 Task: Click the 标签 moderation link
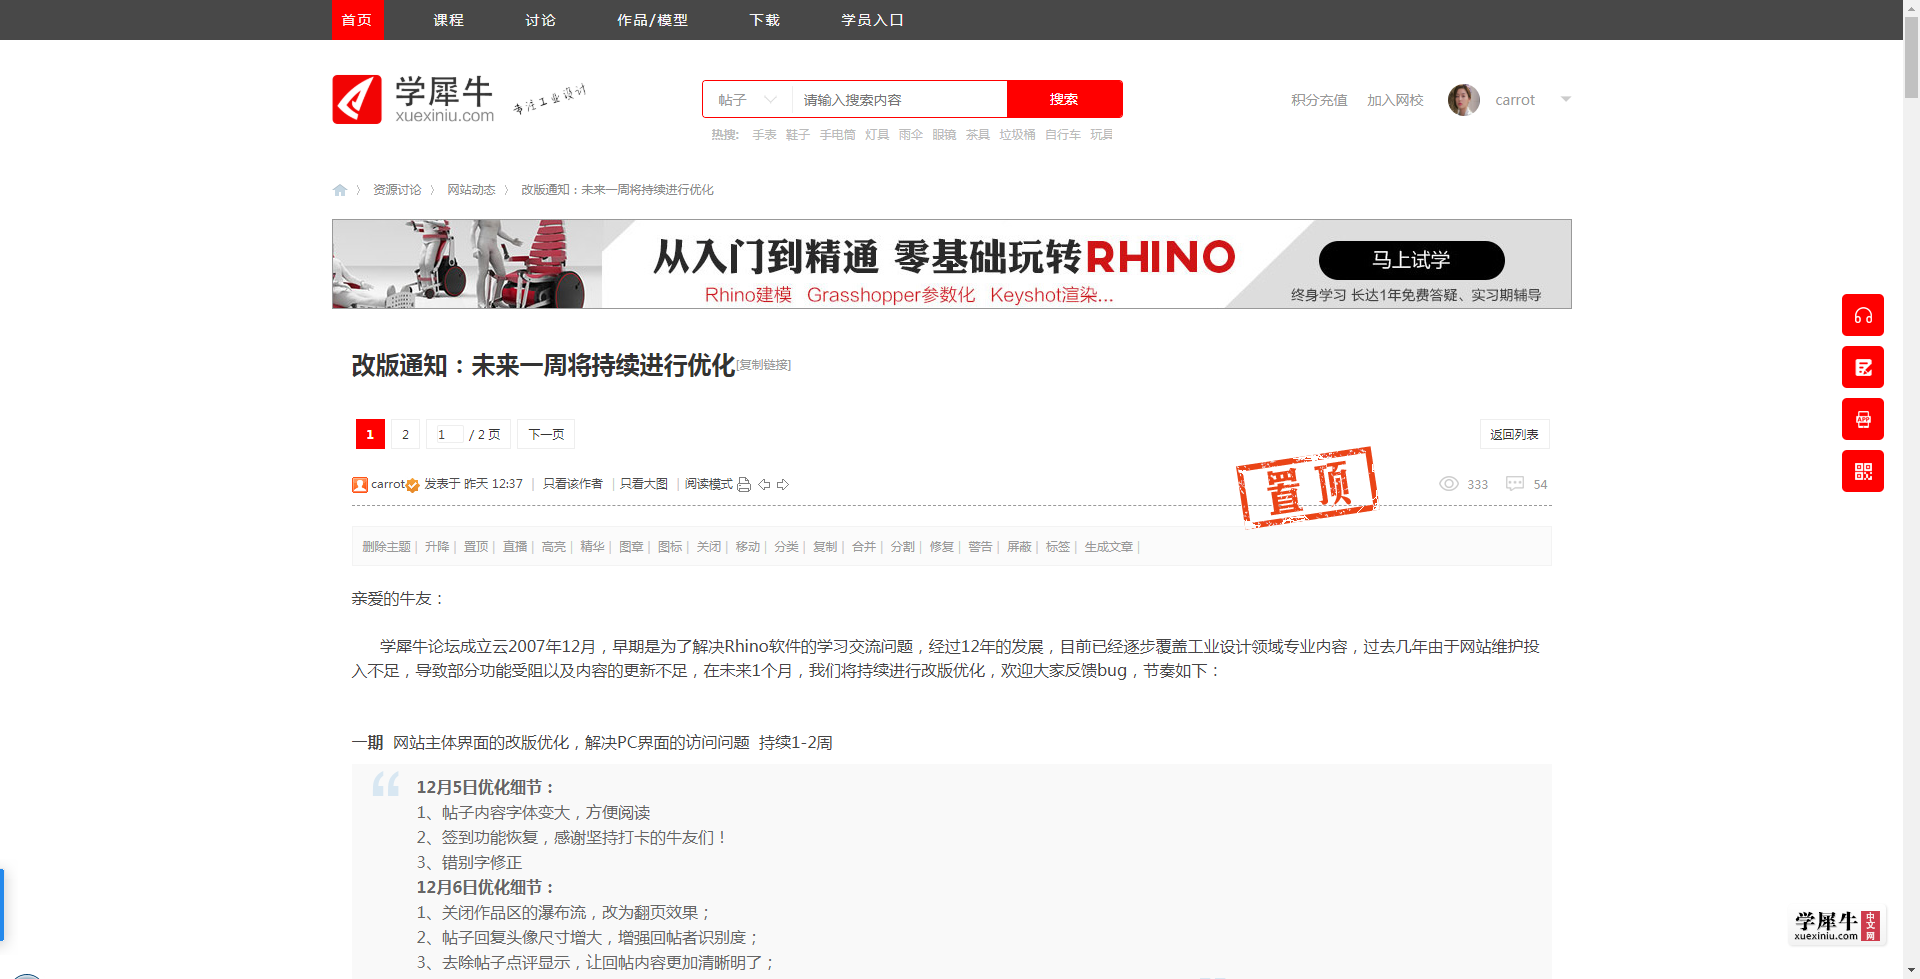[x=1058, y=547]
